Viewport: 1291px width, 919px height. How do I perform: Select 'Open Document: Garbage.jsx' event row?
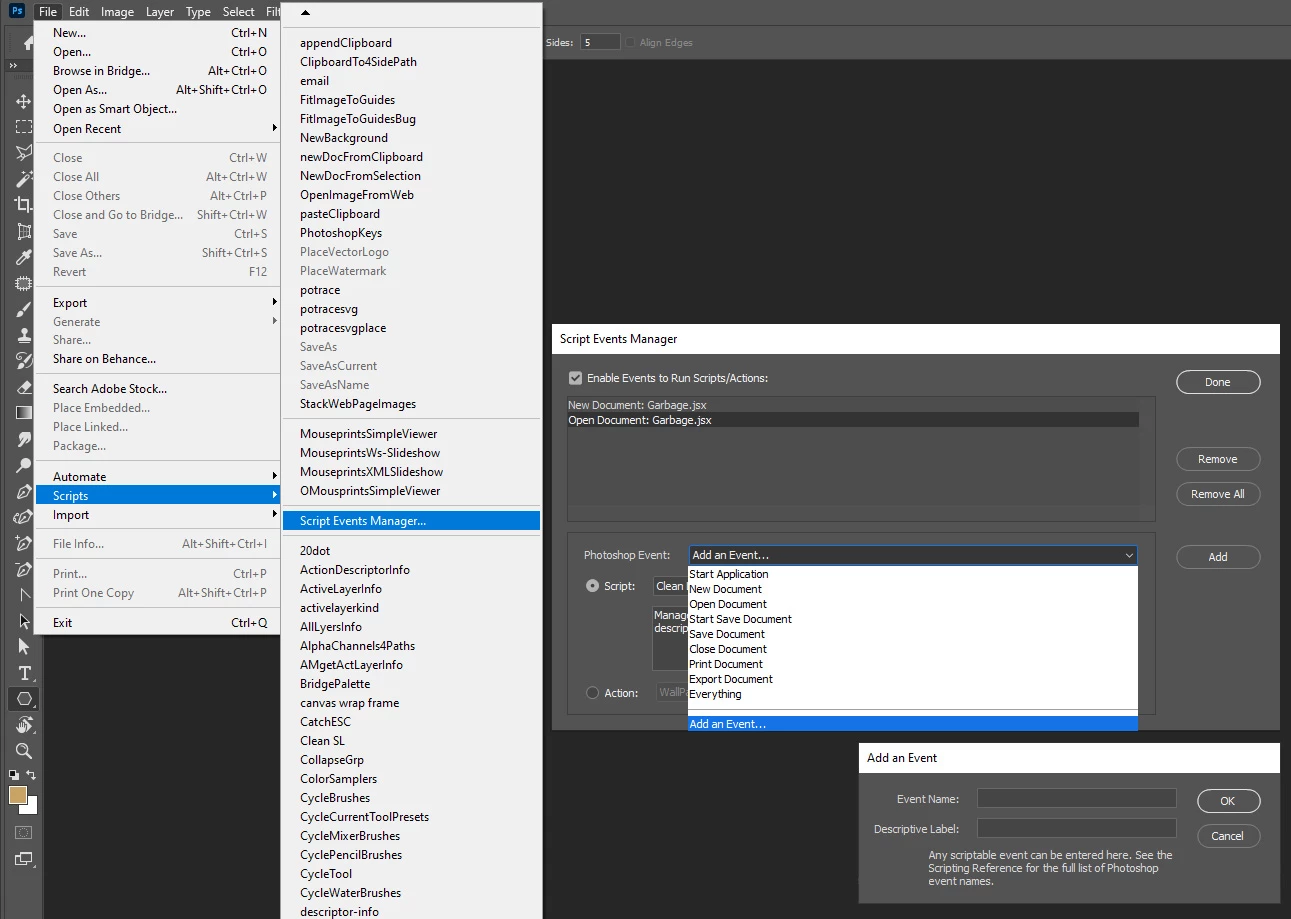853,420
